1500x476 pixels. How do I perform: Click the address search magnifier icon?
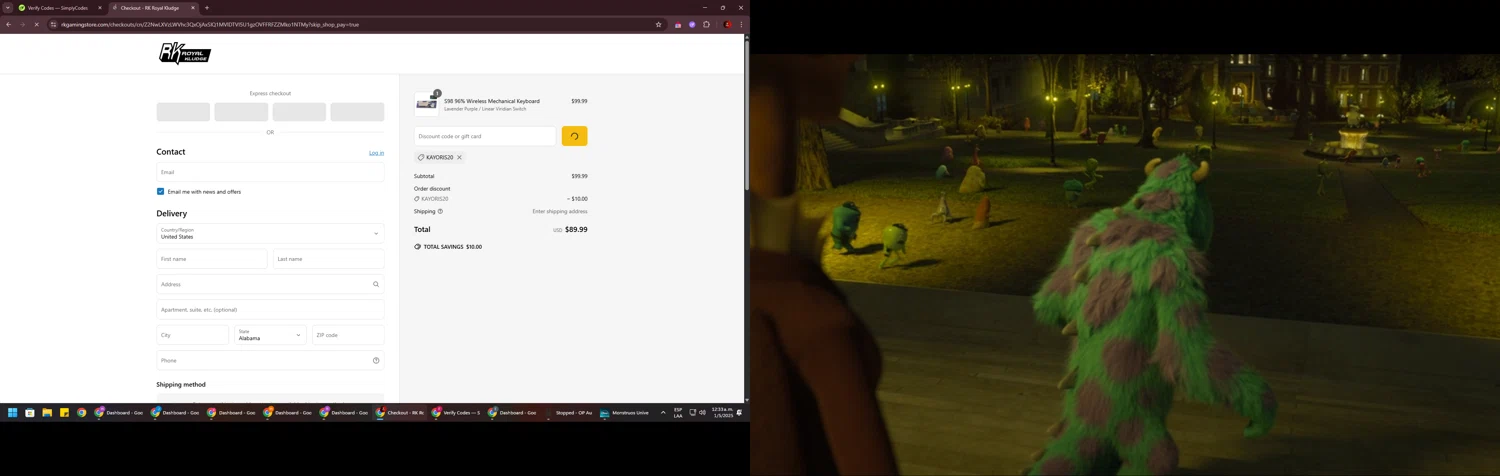376,284
